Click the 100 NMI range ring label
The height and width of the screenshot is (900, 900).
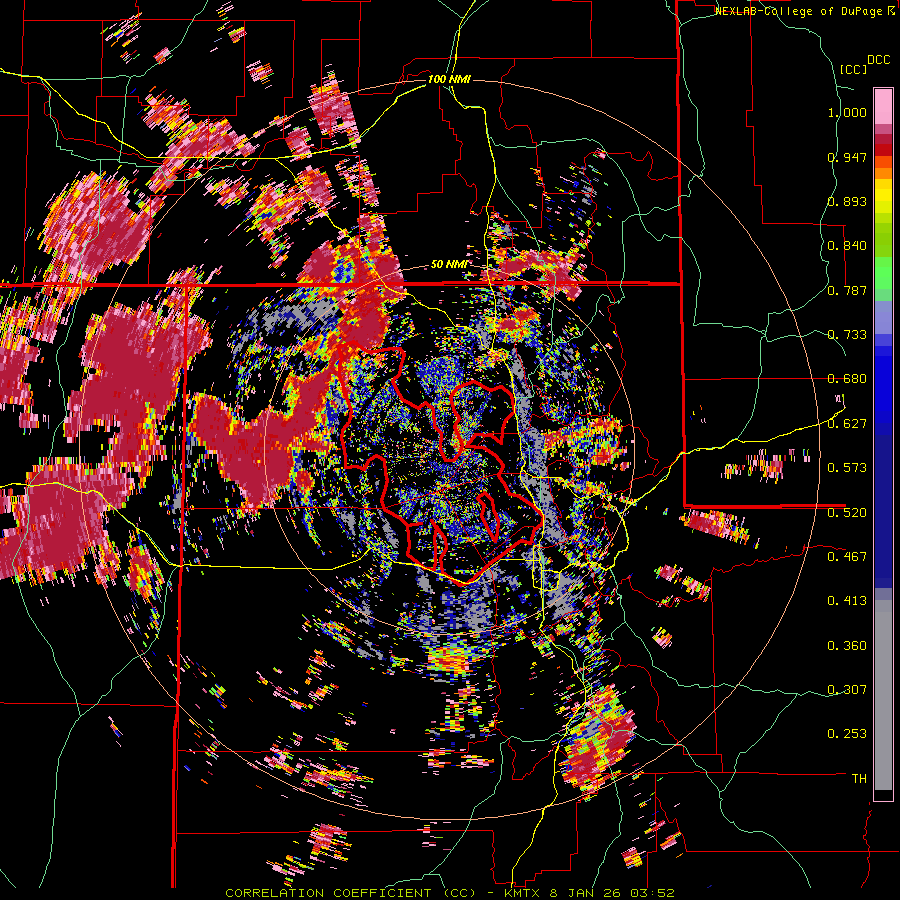point(449,79)
